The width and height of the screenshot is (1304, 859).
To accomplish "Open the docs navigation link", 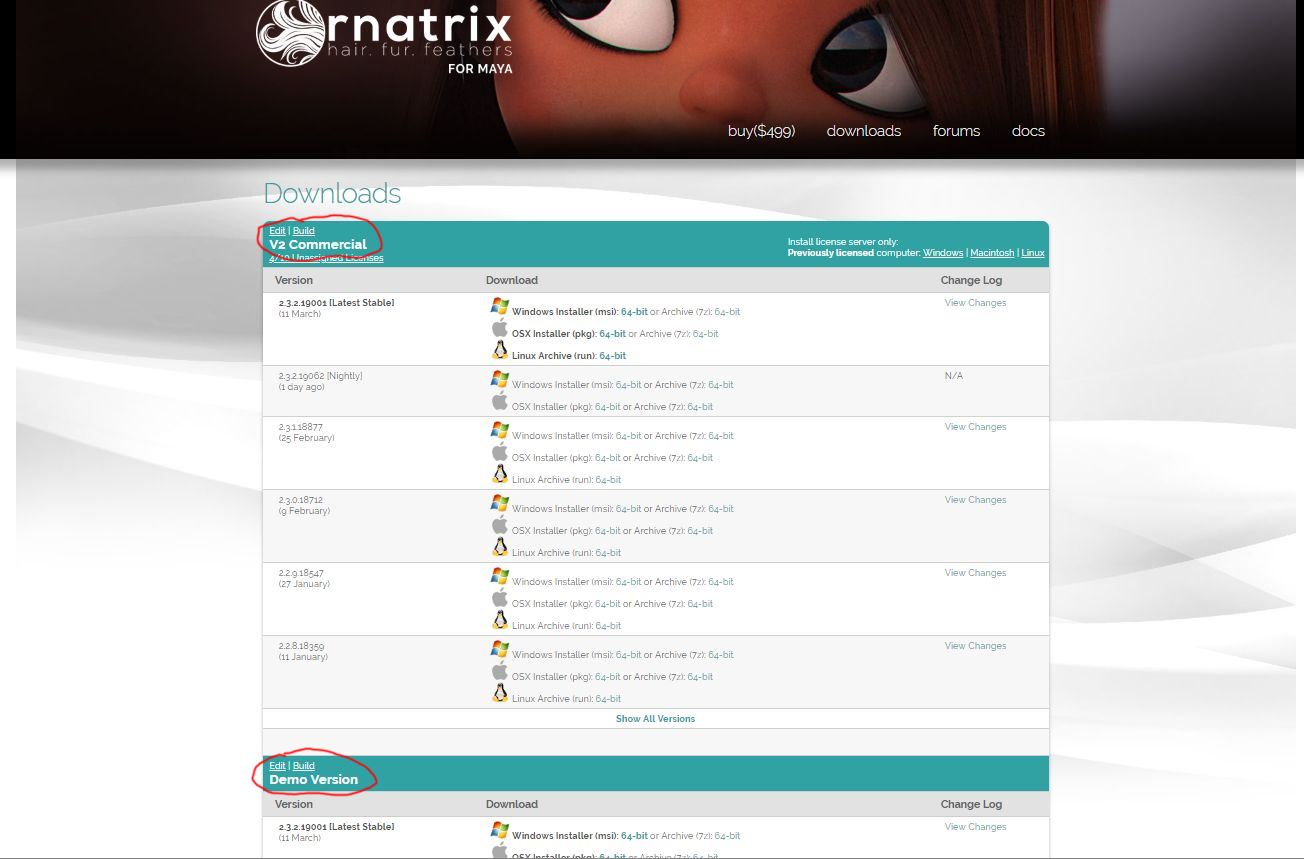I will [x=1028, y=131].
